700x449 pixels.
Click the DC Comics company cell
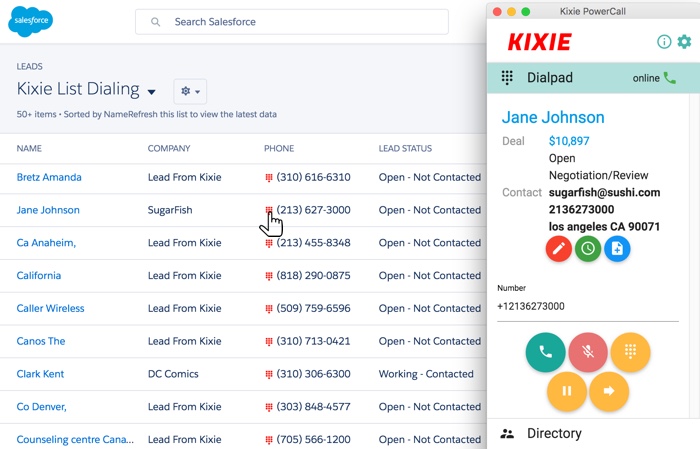pos(173,374)
